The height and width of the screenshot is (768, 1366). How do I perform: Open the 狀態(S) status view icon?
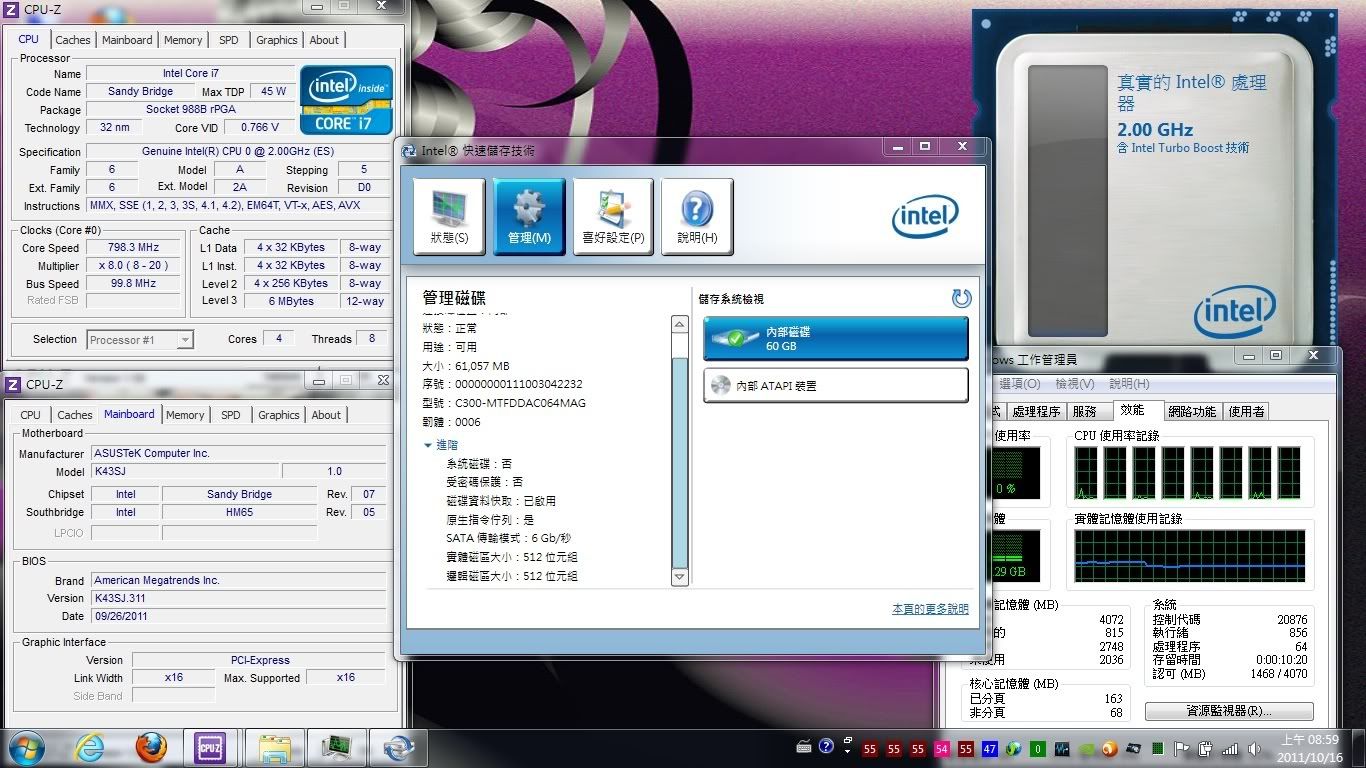[x=448, y=216]
